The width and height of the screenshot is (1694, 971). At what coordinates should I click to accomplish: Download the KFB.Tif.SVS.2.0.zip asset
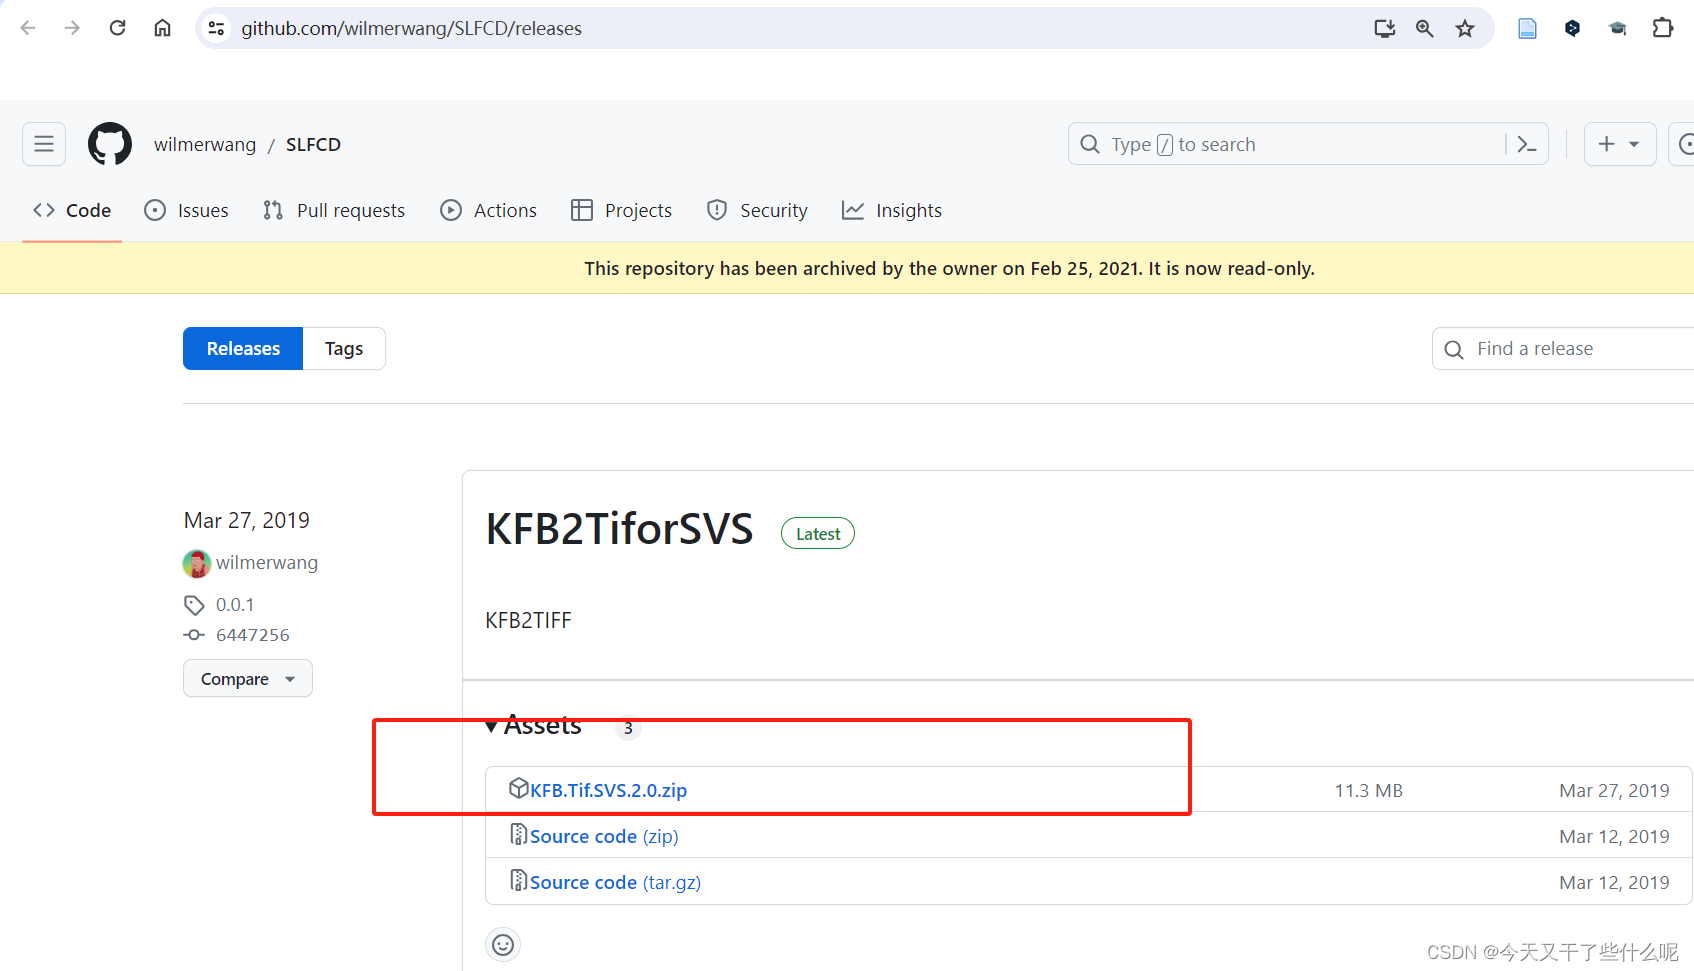point(607,789)
